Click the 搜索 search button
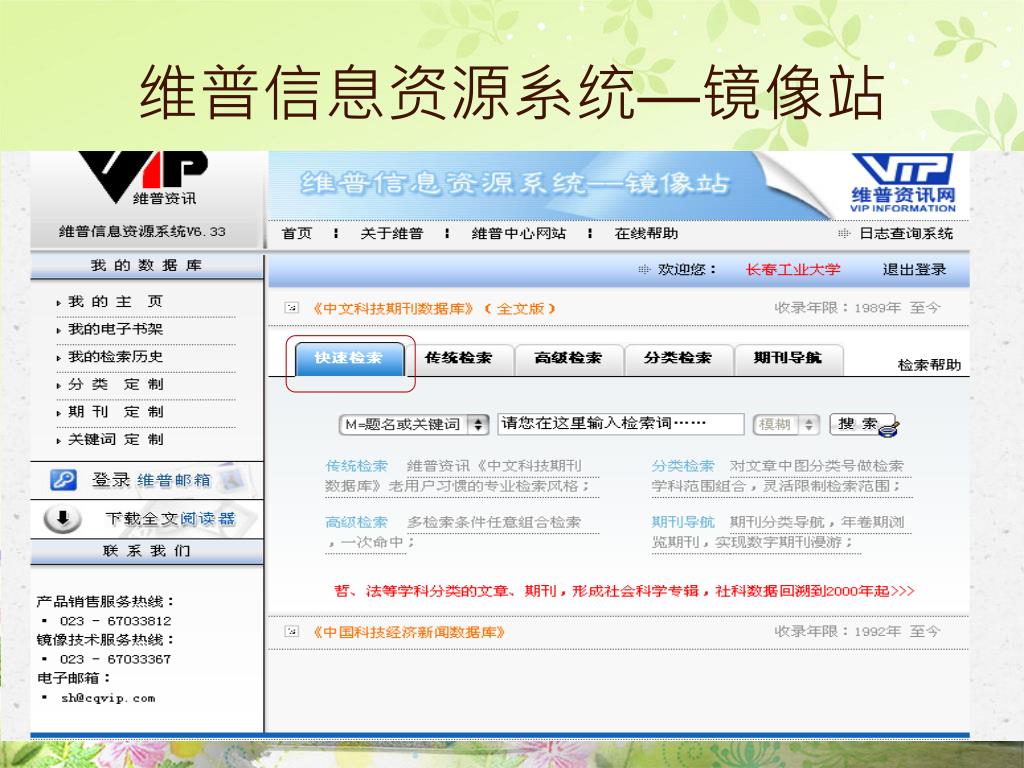The height and width of the screenshot is (768, 1024). point(864,424)
